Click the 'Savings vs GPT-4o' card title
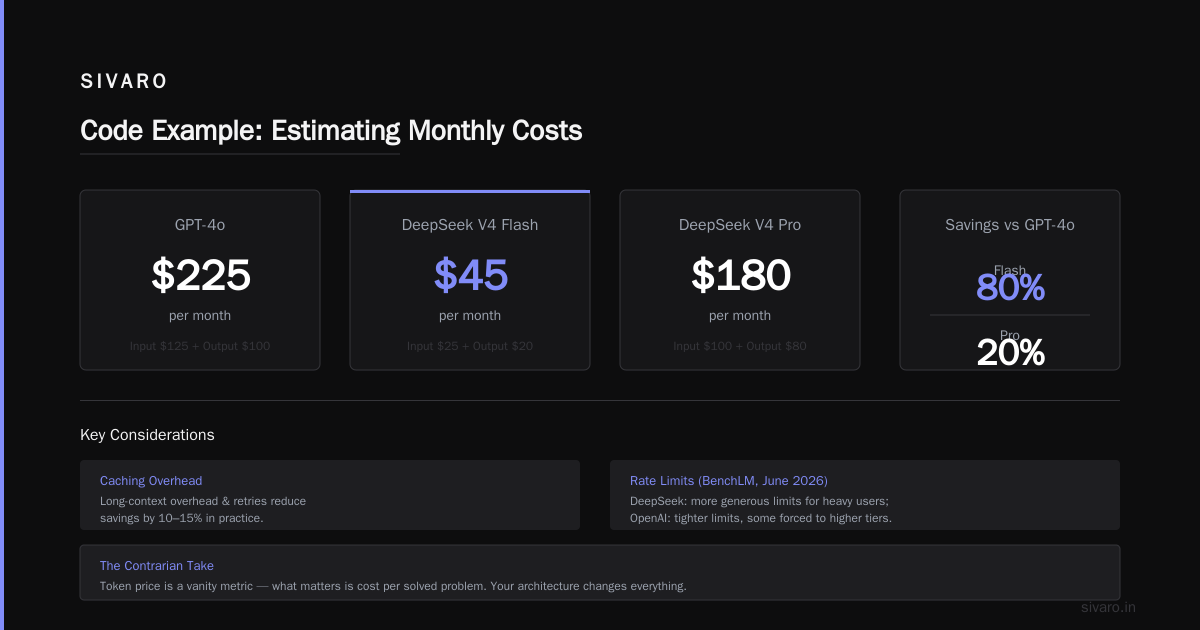 point(1010,225)
